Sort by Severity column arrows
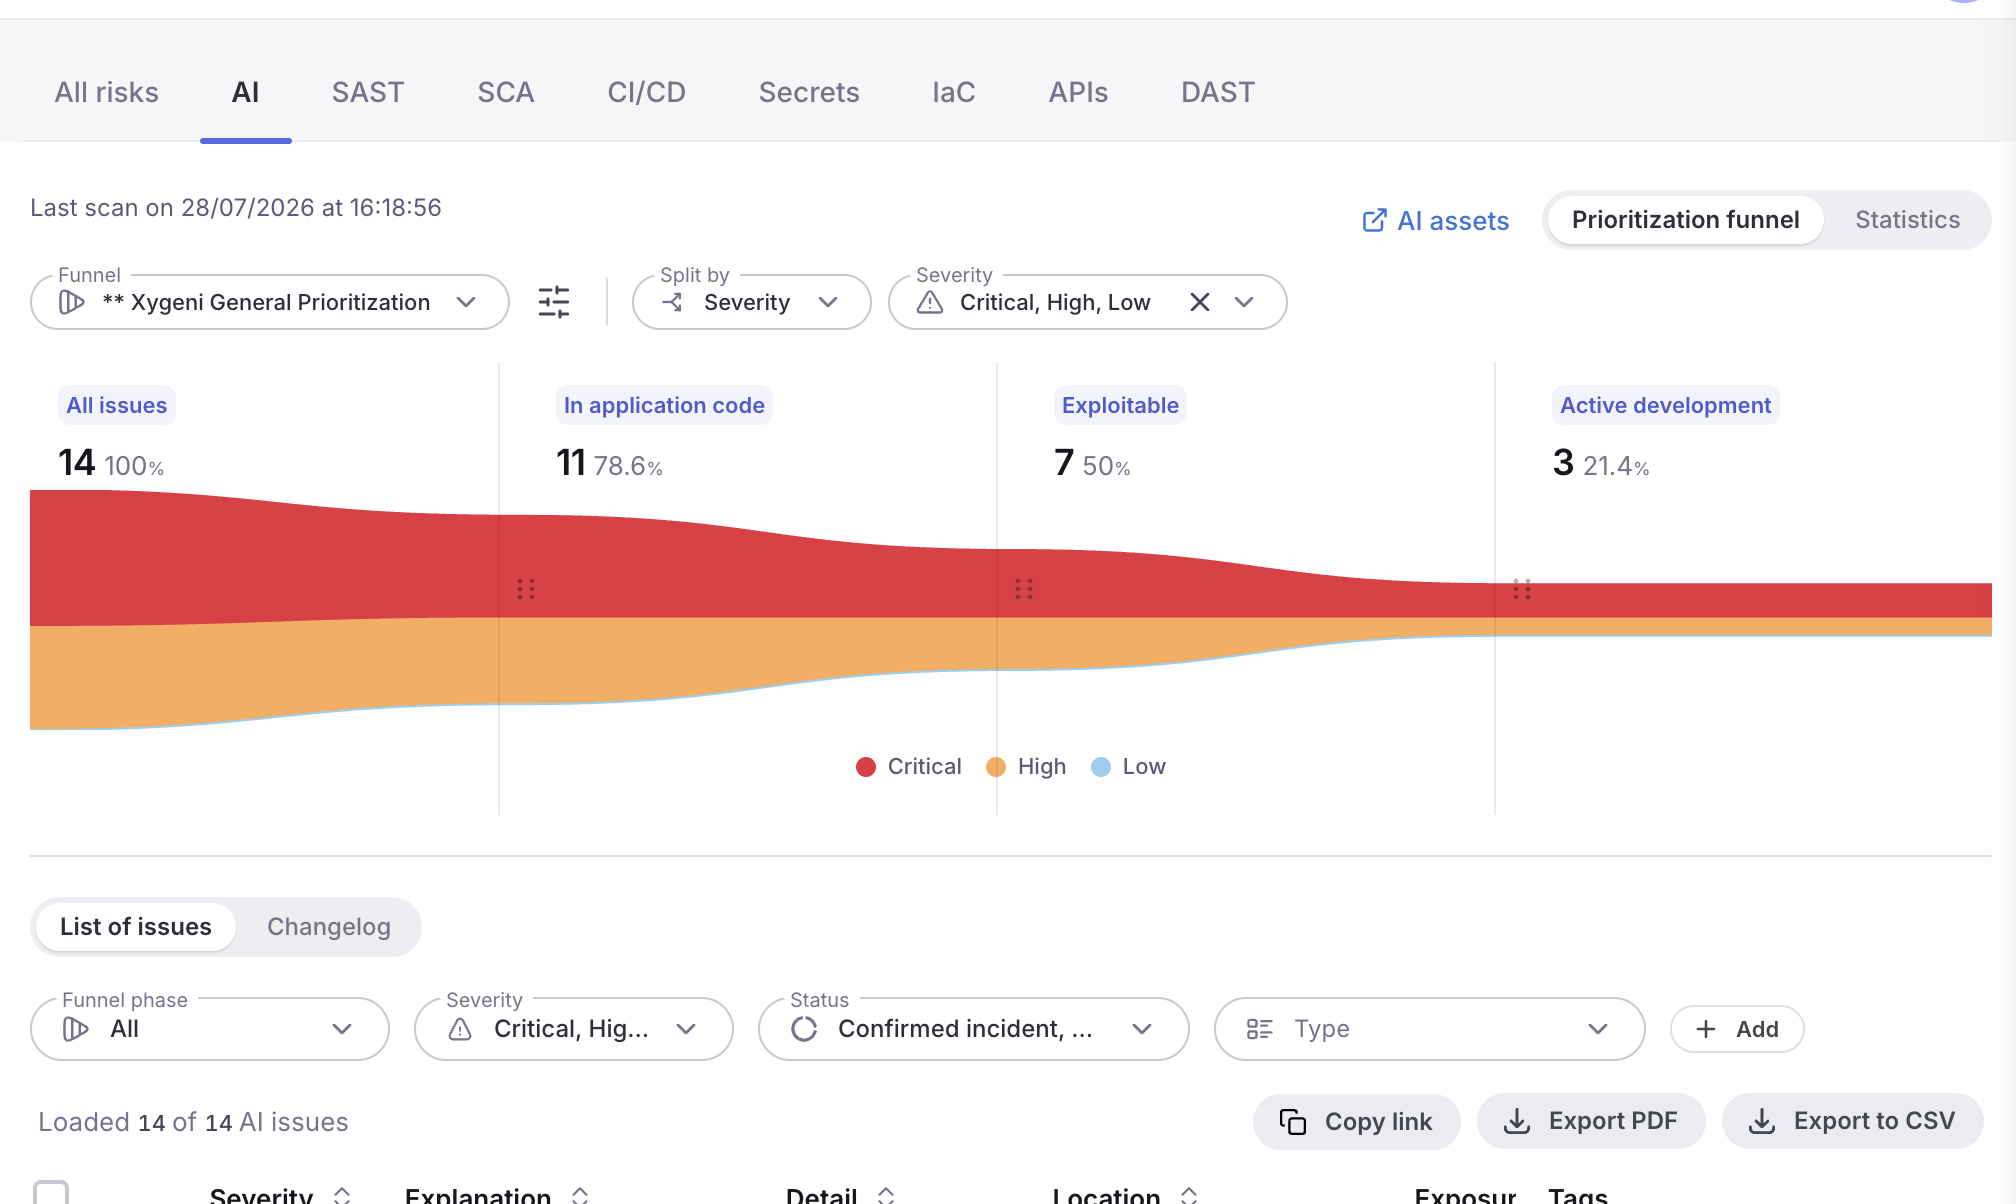 coord(342,1195)
